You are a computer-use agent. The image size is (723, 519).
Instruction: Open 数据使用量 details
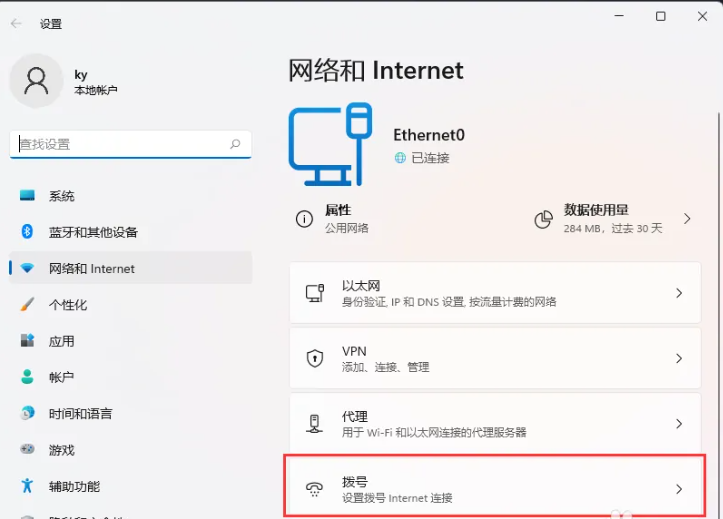613,218
